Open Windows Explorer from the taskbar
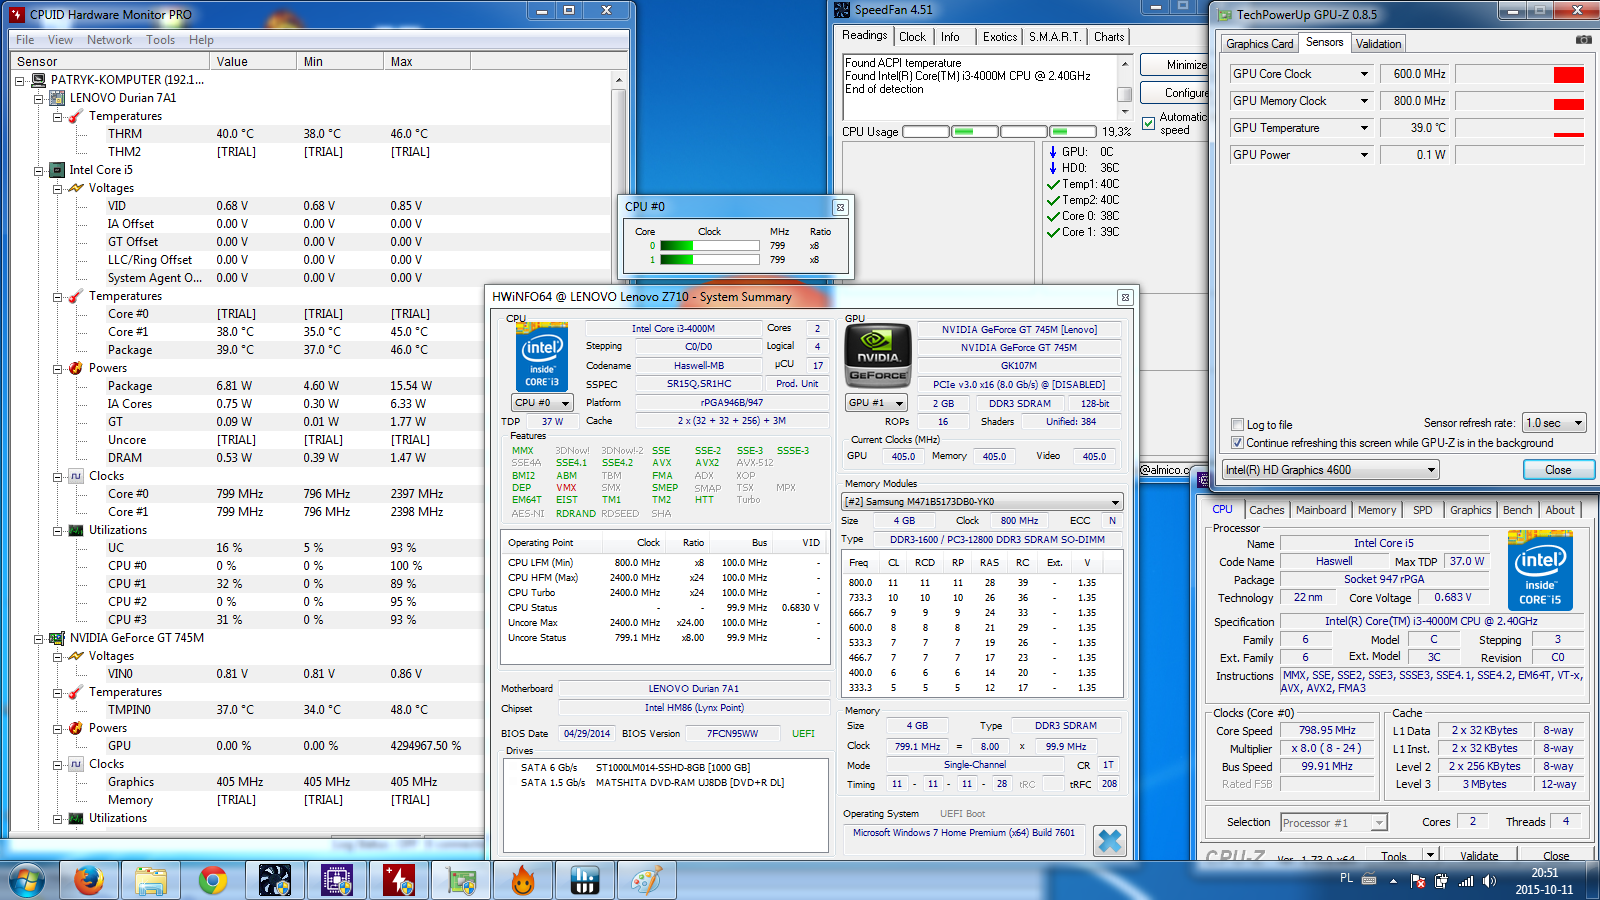This screenshot has height=900, width=1600. tap(151, 880)
